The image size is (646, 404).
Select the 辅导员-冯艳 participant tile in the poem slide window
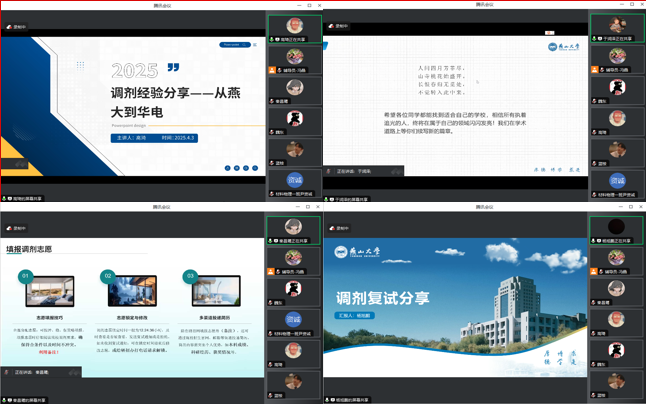617,60
